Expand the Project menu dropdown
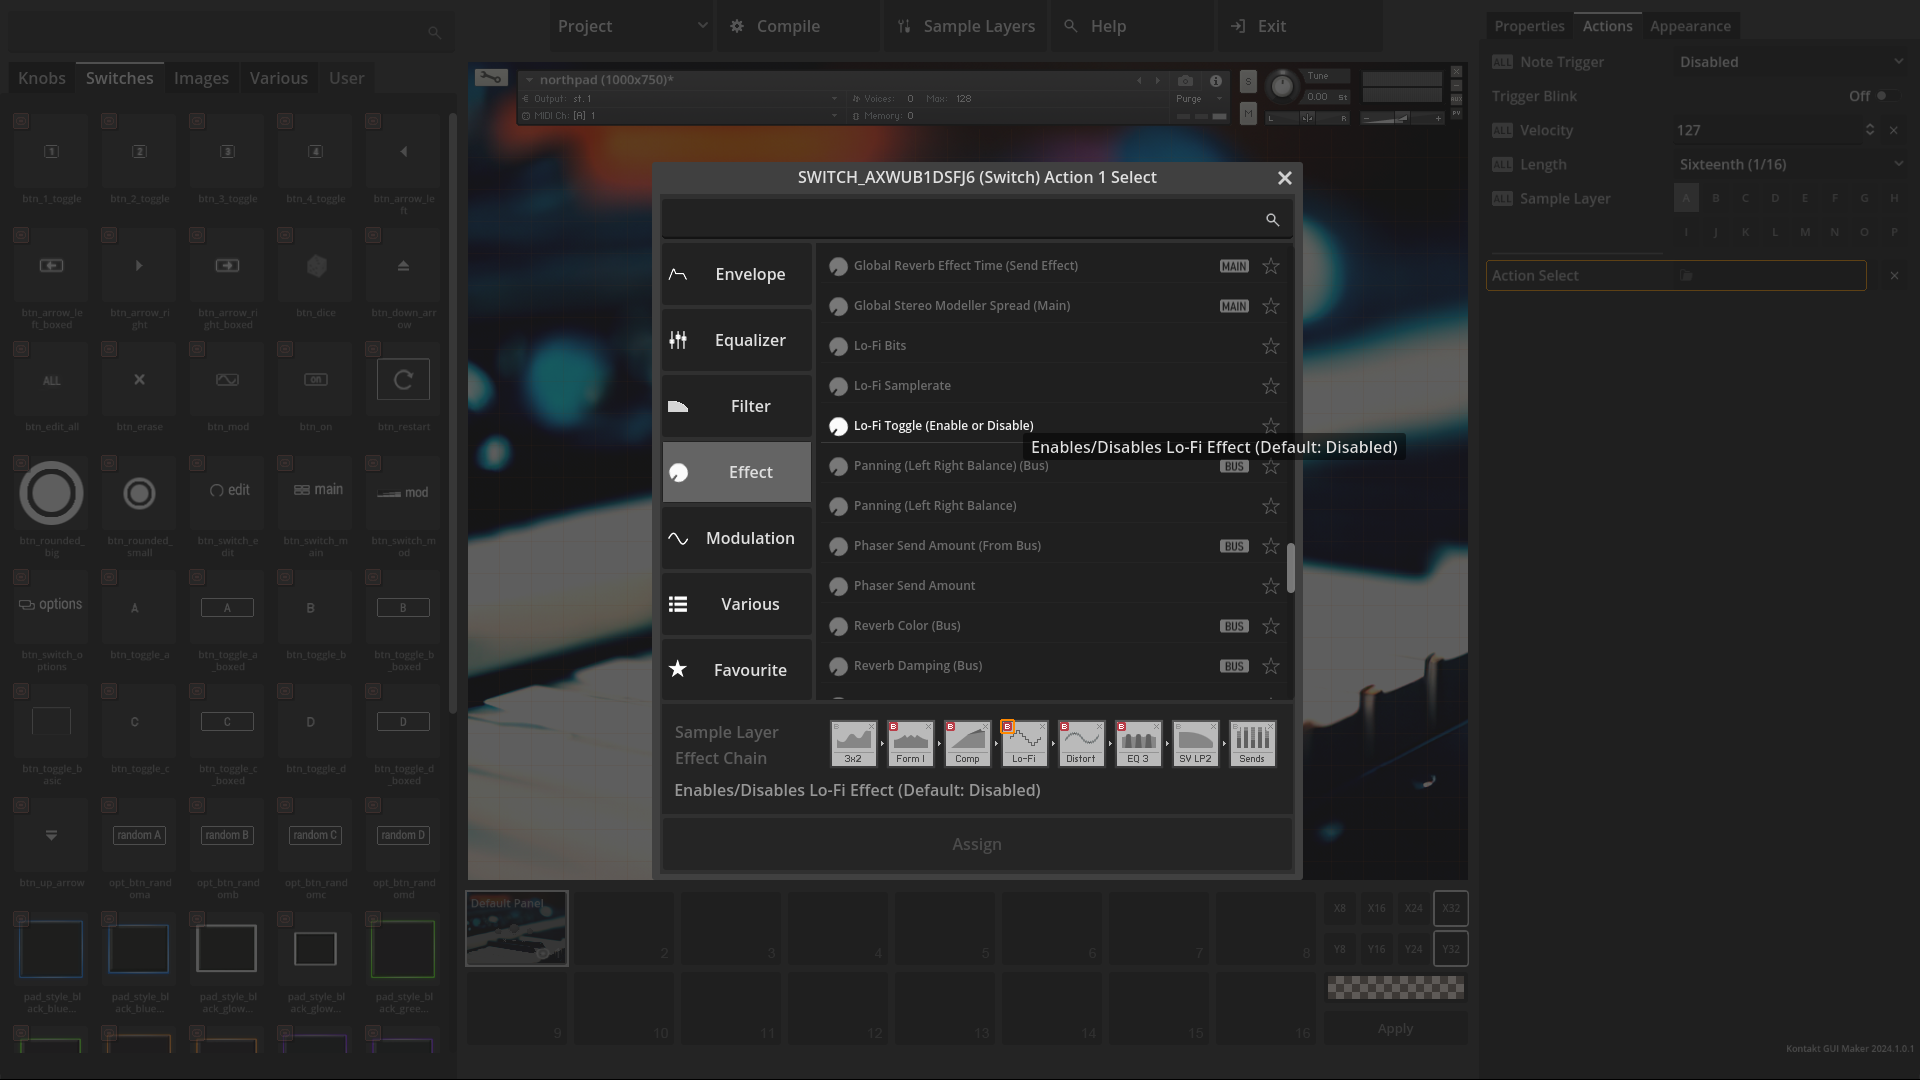 tap(630, 26)
